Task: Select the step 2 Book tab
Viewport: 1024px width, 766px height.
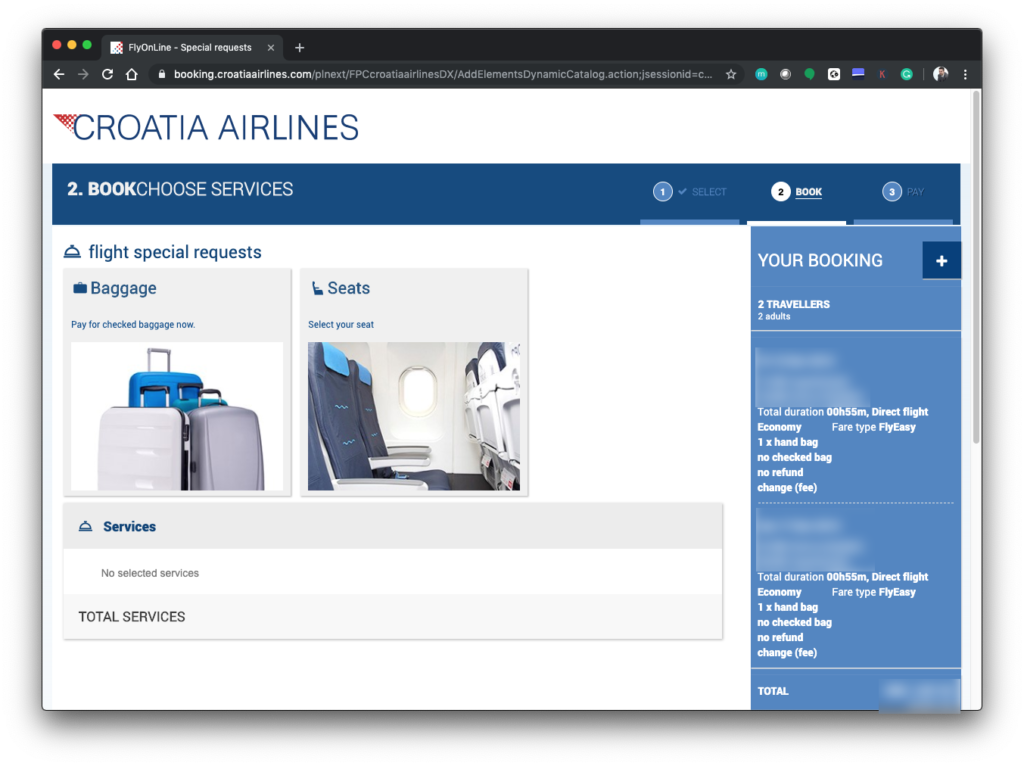Action: click(797, 192)
